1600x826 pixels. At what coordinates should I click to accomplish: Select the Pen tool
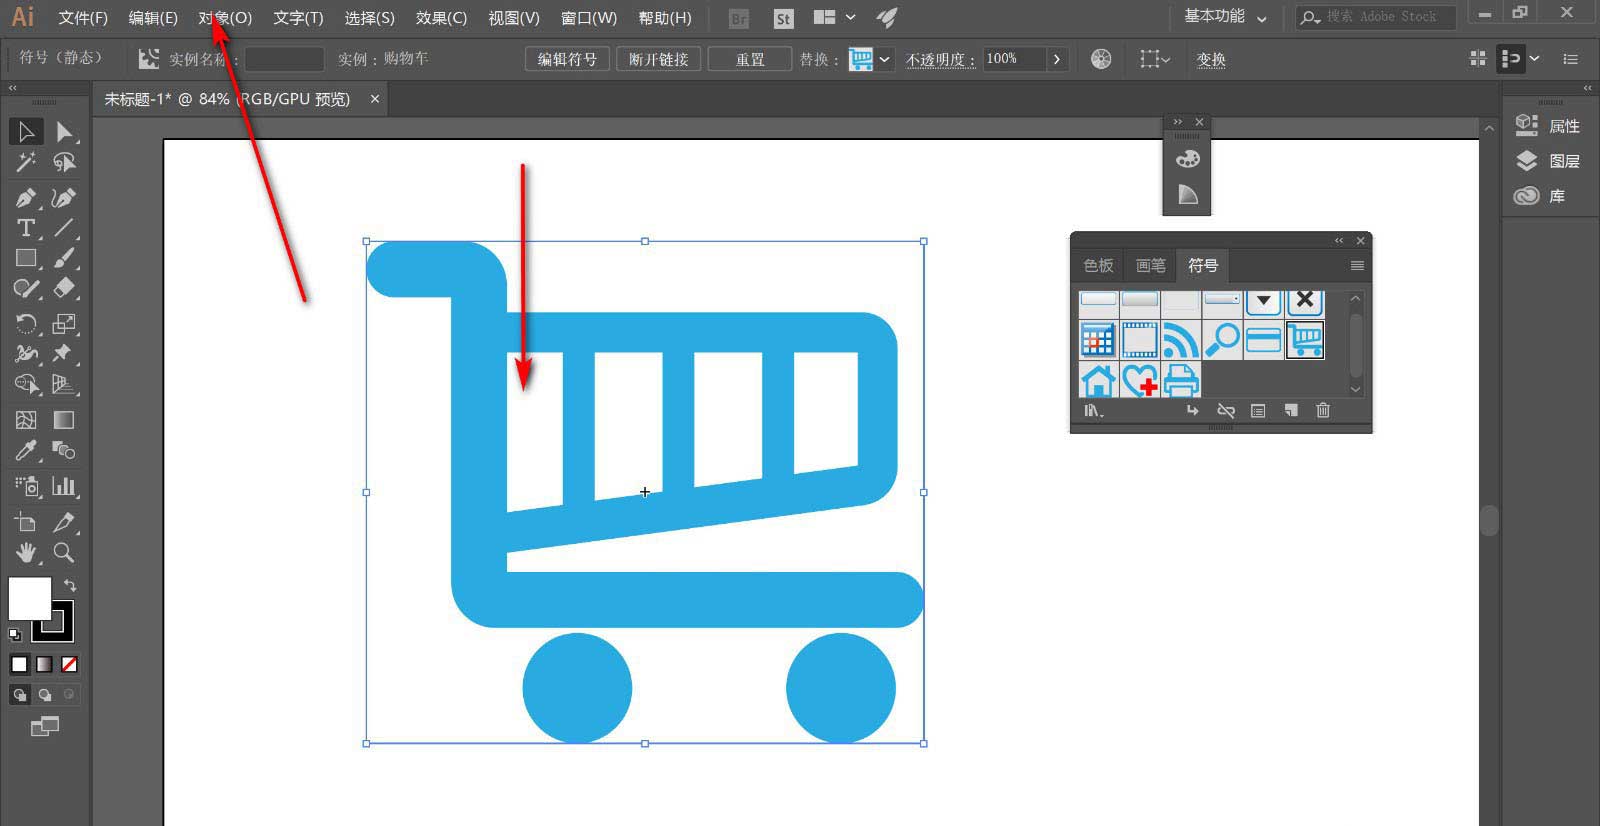click(26, 197)
